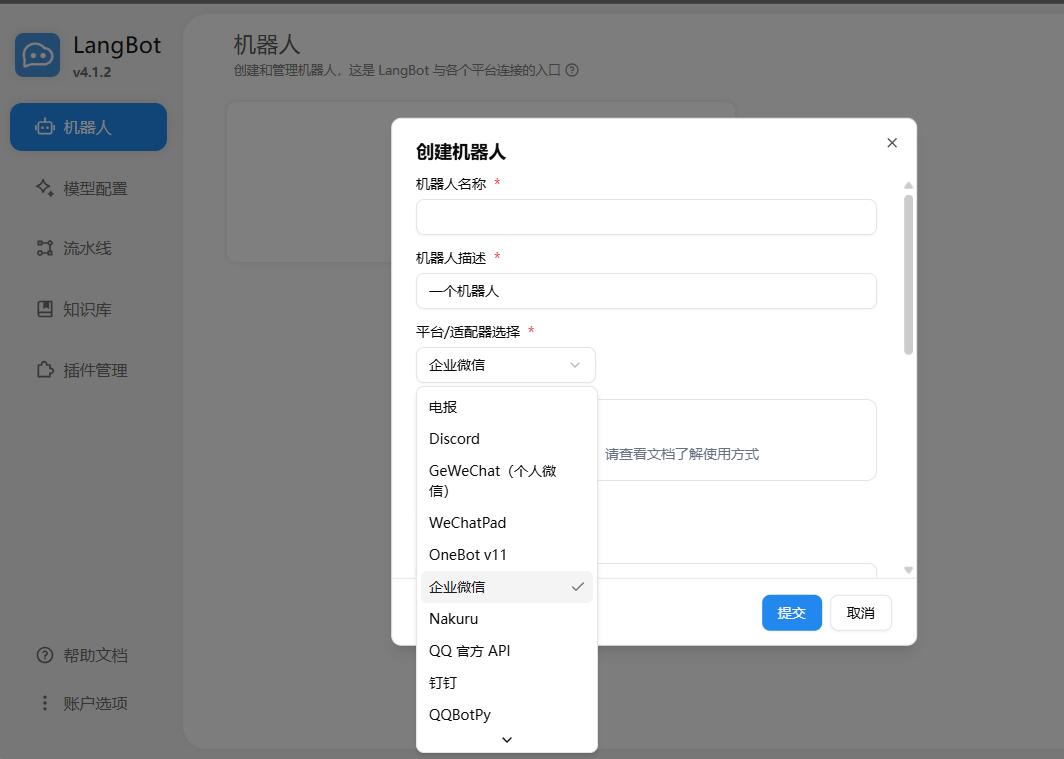1064x759 pixels.
Task: Click the help circle icon after page description
Action: (x=572, y=70)
